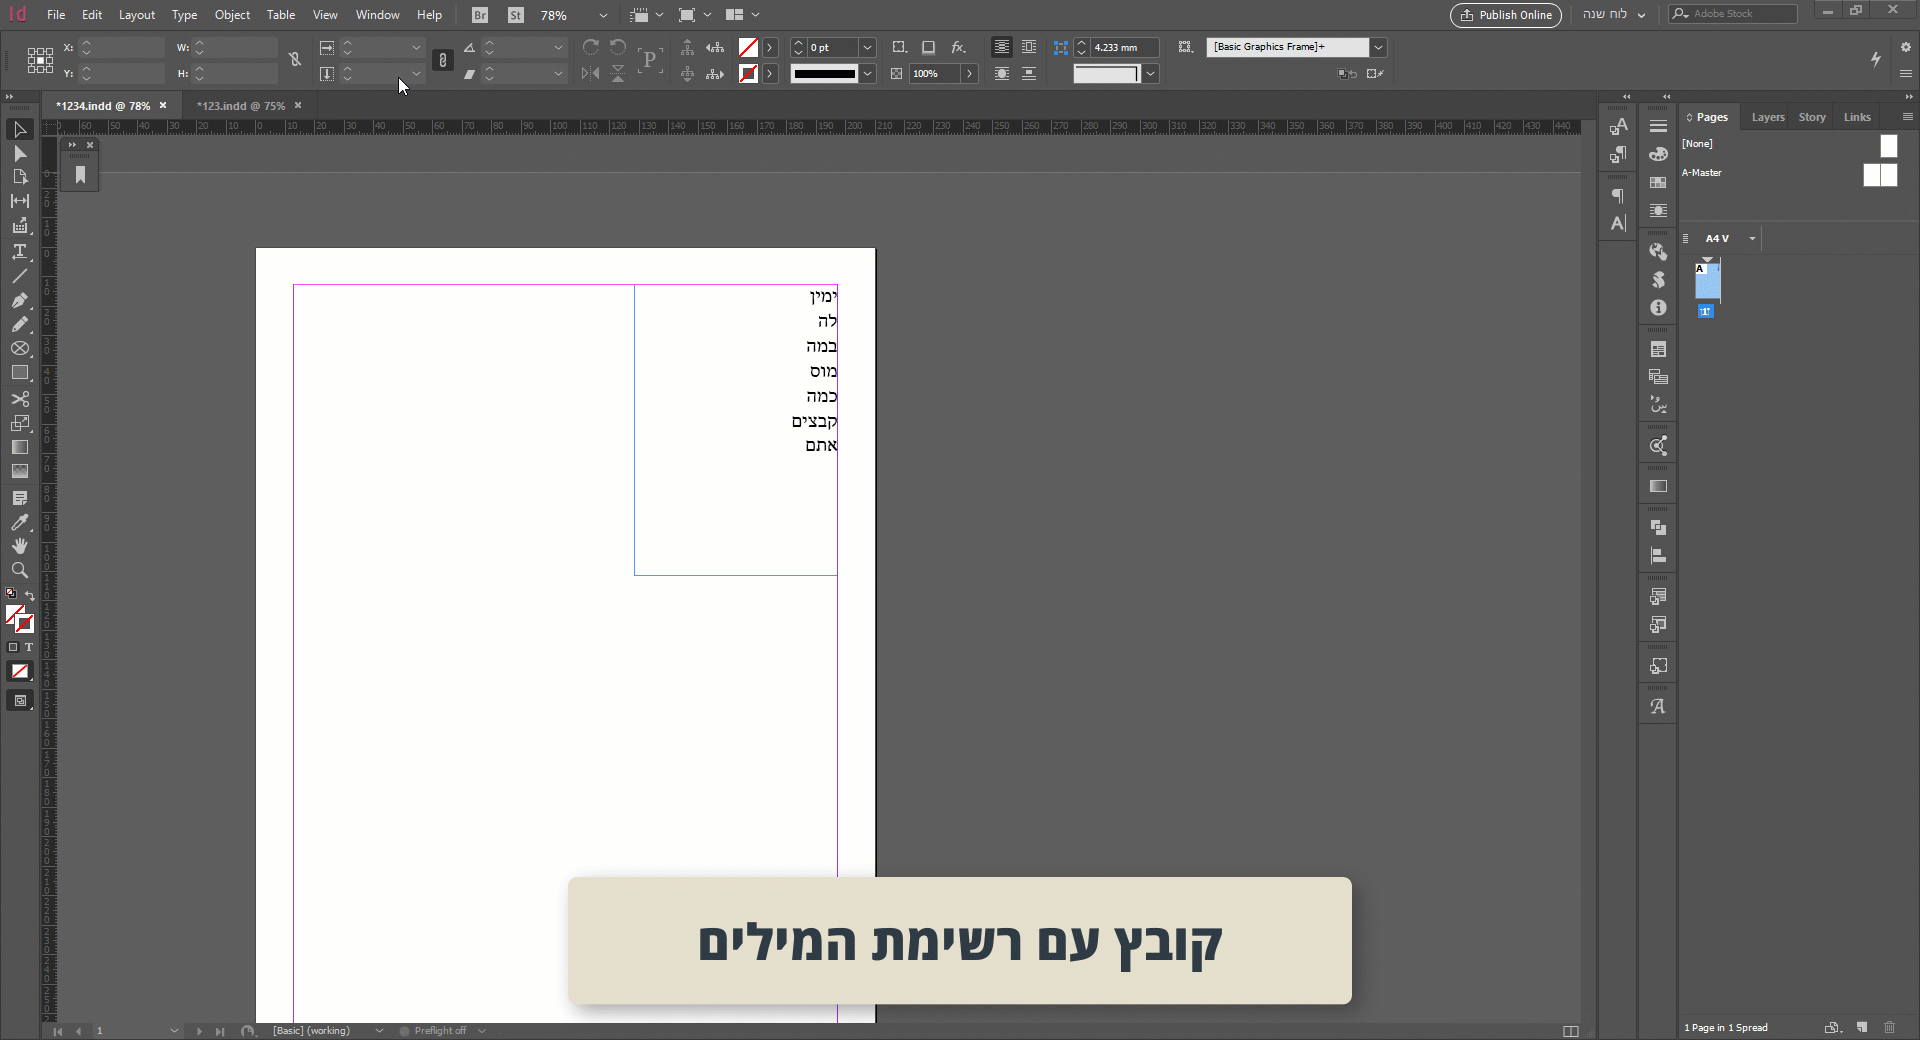Screen dimensions: 1920x1040
Task: Select the Type tool in the toolbar
Action: point(20,252)
